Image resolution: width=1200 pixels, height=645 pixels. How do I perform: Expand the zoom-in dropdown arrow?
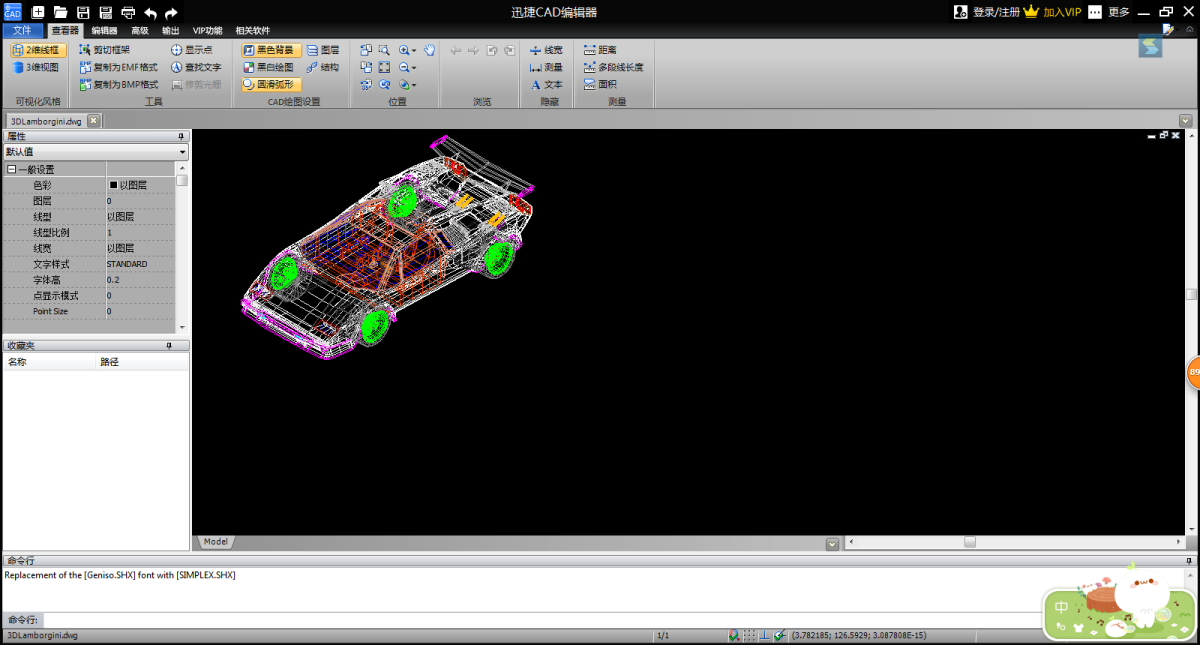pos(413,50)
